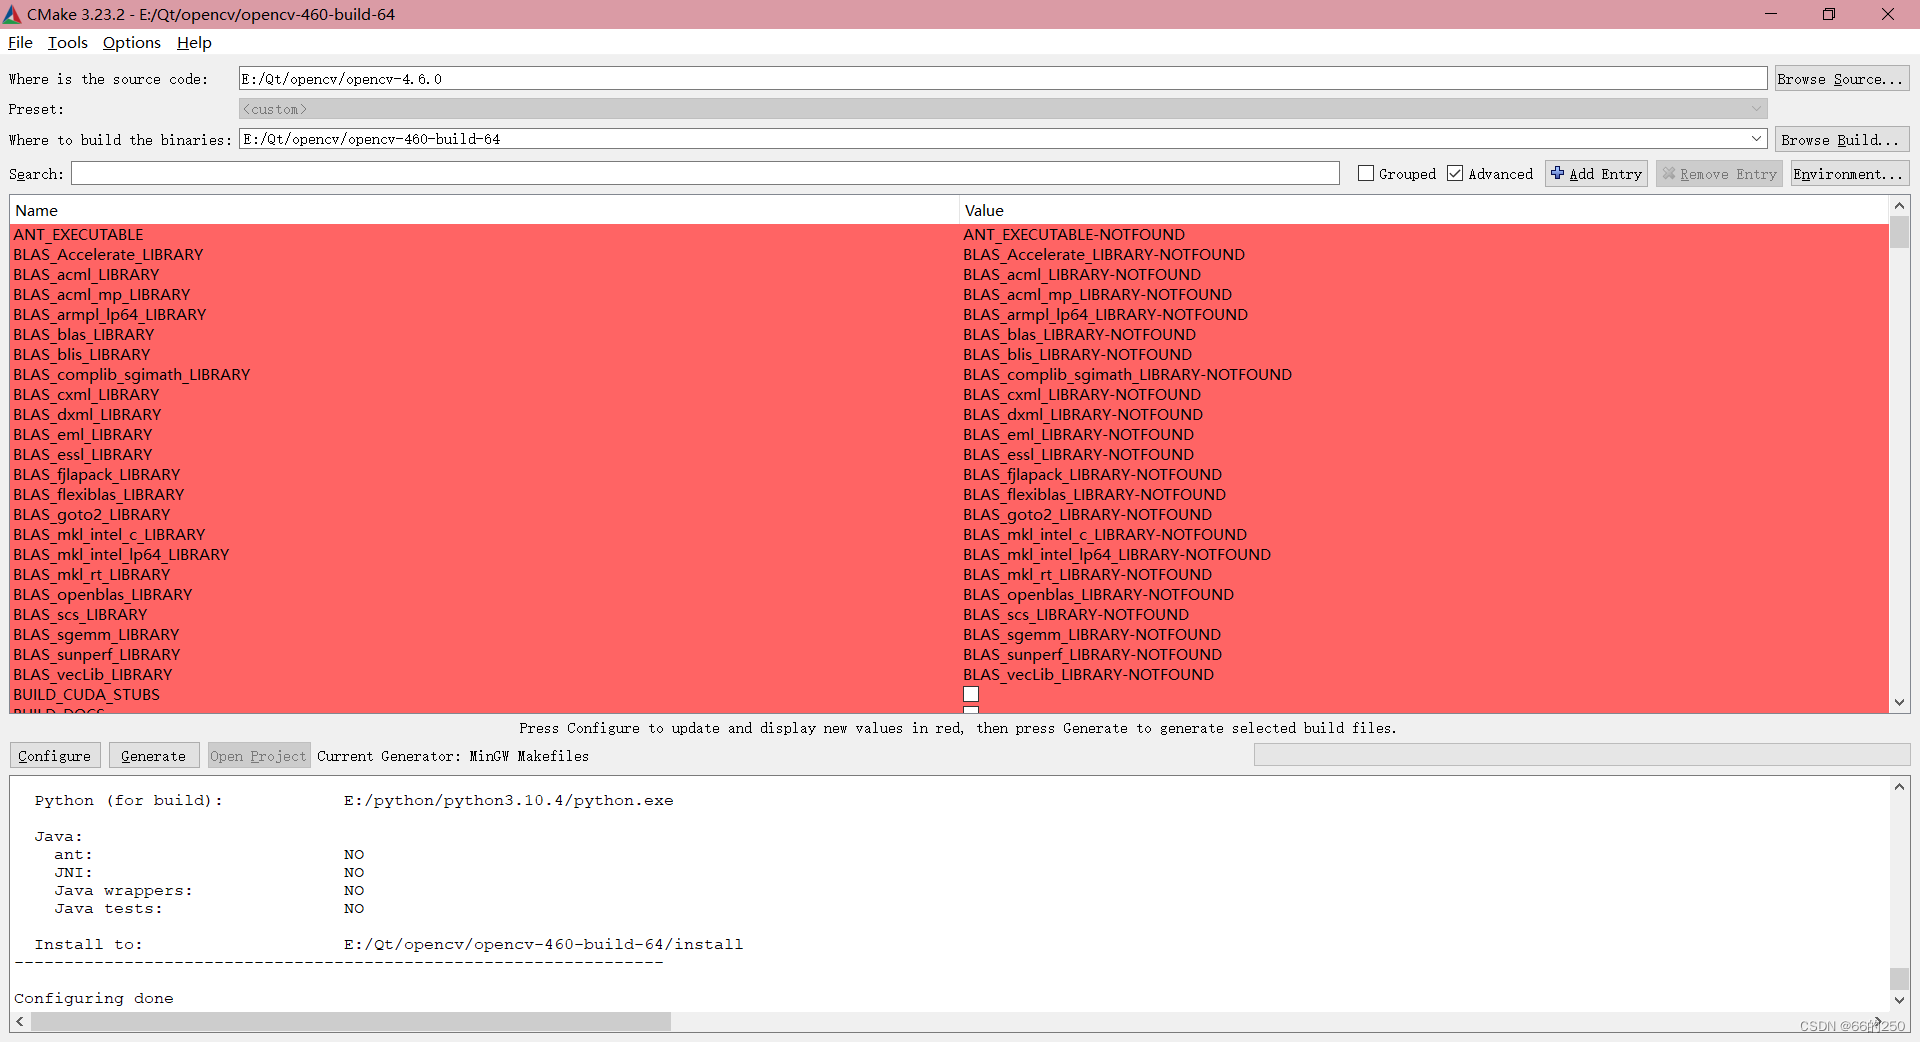Click the output log horizontal scrollbar thumb
Viewport: 1920px width, 1042px height.
pos(350,1021)
